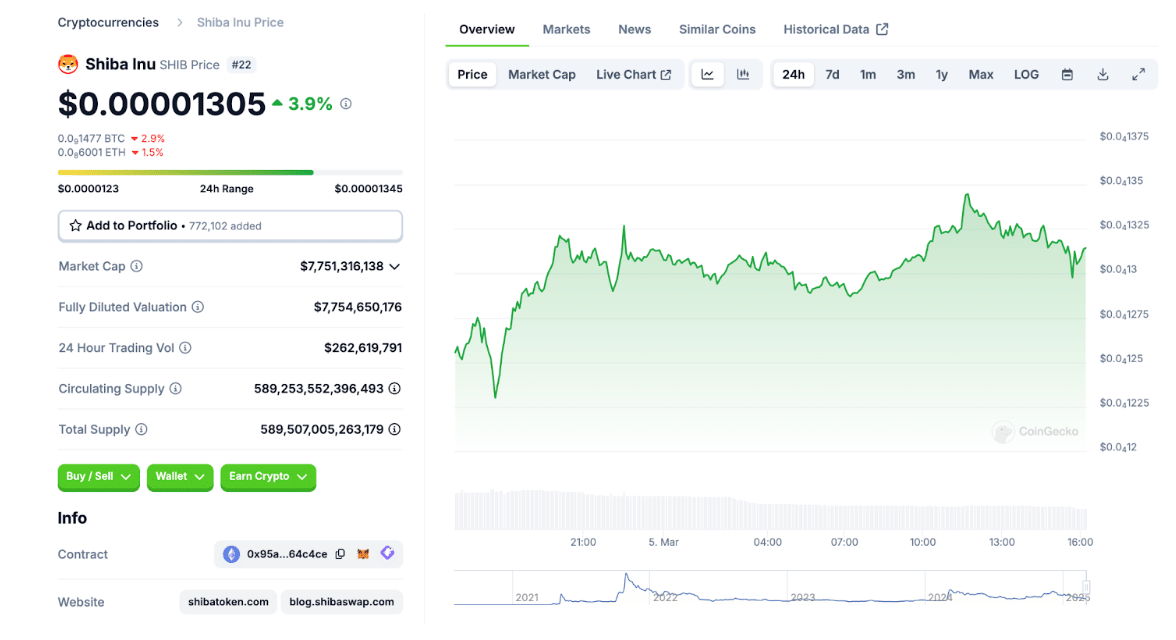Open the Earn Crypto dropdown
This screenshot has height=640, width=1176.
pyautogui.click(x=267, y=477)
